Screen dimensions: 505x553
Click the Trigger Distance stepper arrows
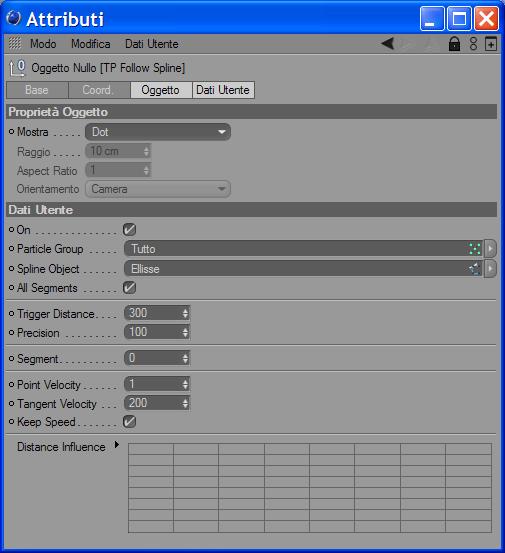pos(185,313)
